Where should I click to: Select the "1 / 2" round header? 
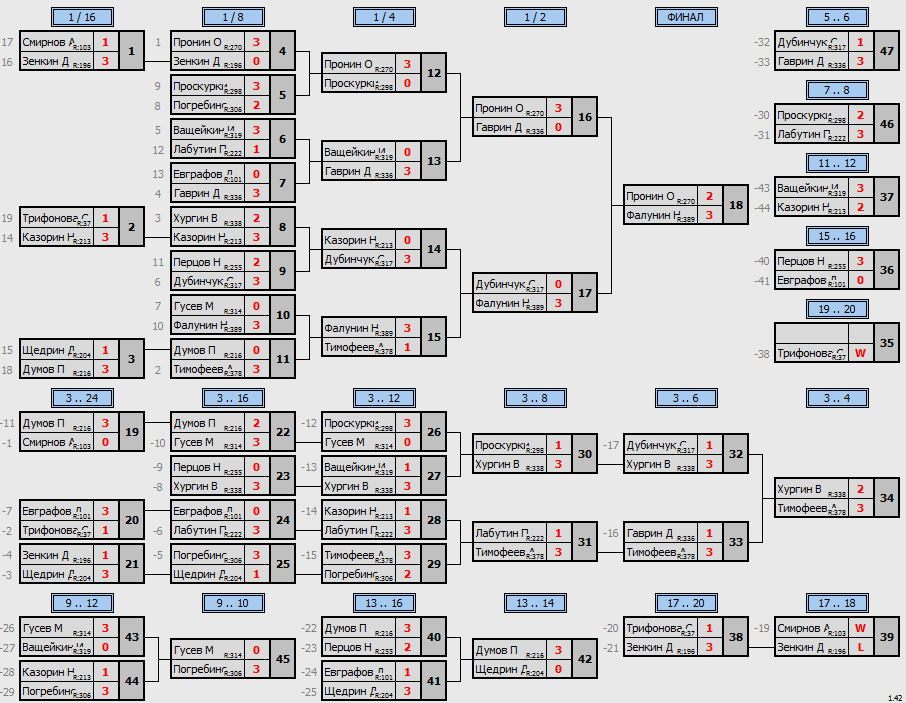click(x=535, y=17)
